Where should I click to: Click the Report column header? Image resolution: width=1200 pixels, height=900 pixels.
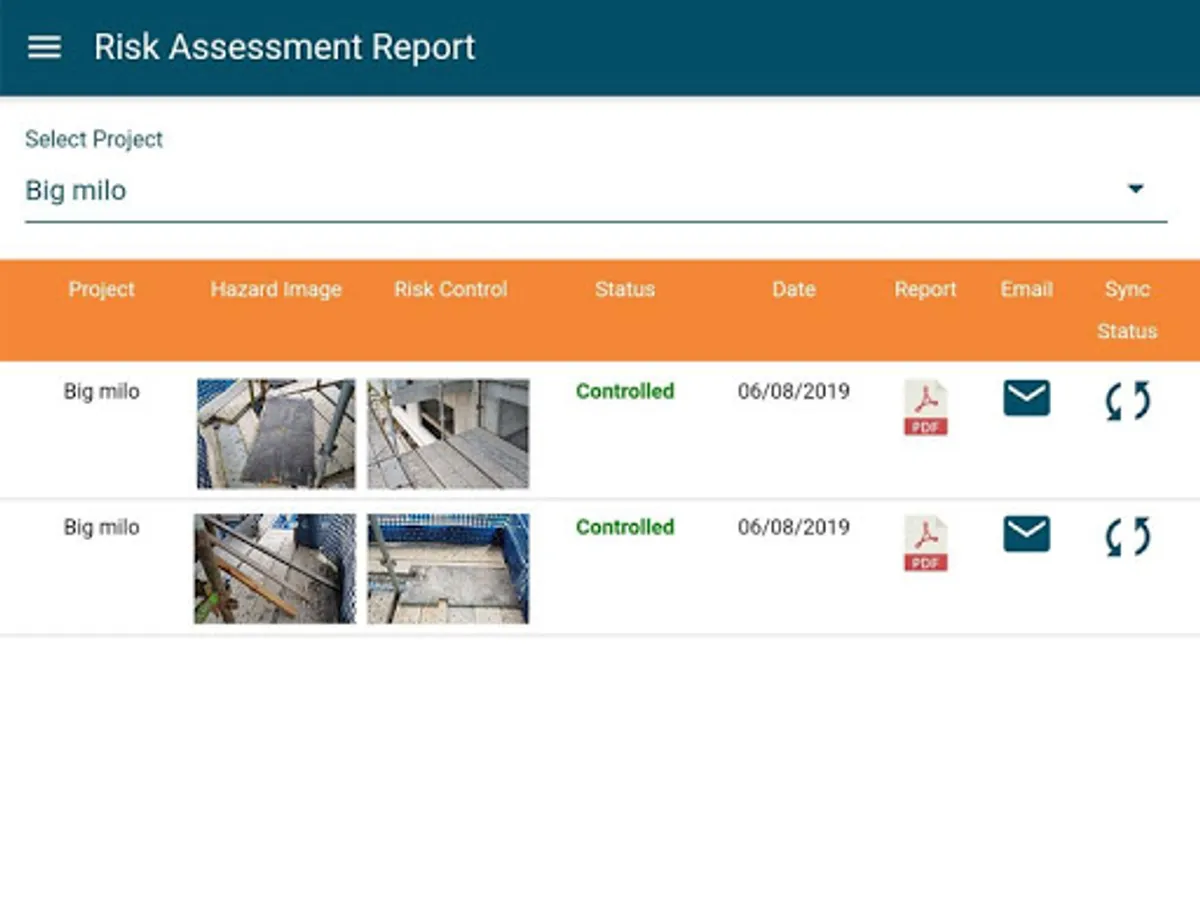tap(925, 289)
